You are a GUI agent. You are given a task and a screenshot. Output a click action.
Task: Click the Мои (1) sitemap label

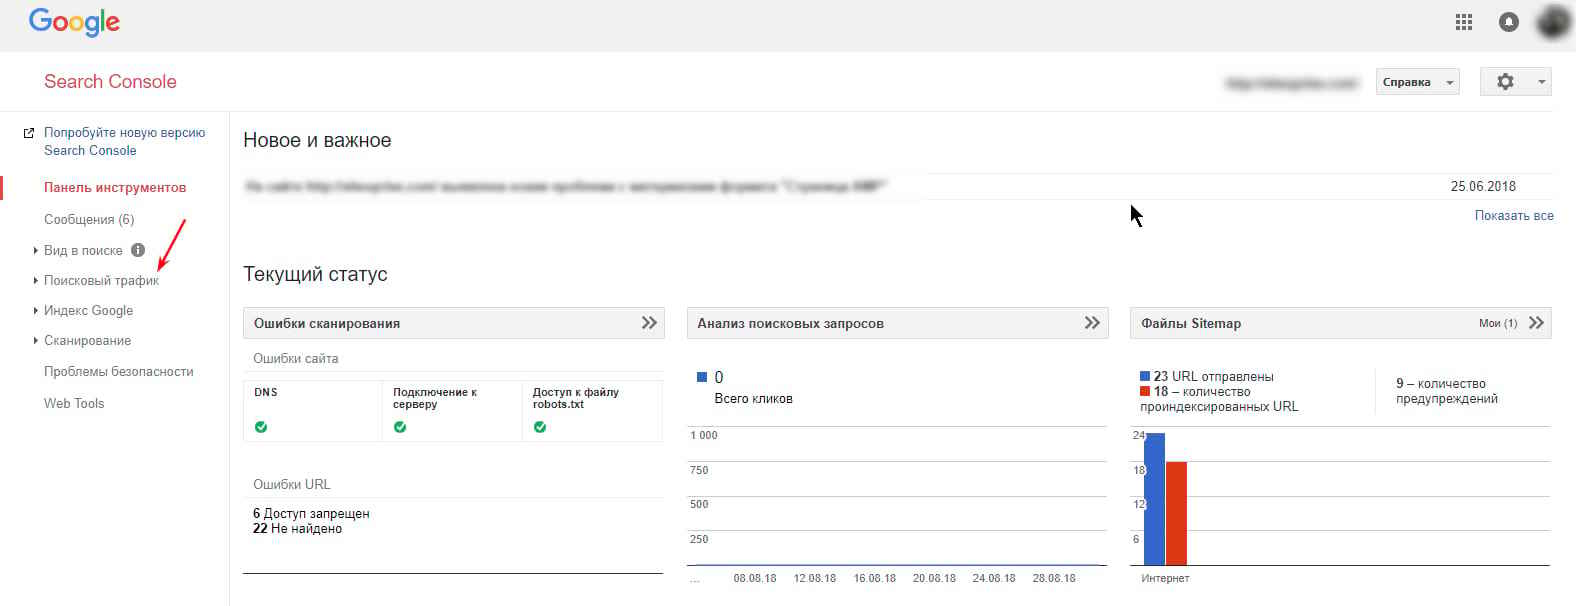(1498, 323)
